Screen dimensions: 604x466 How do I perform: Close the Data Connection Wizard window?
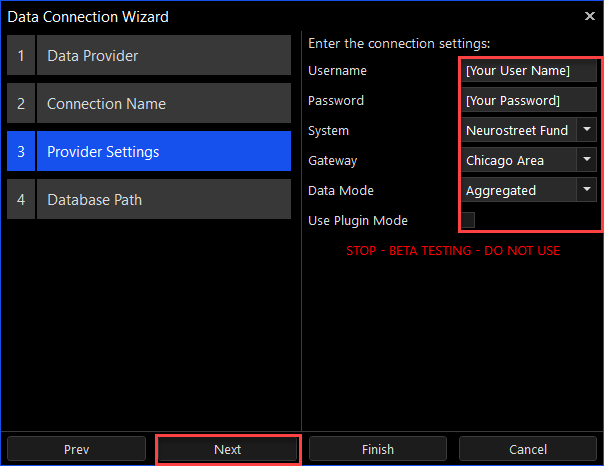tap(589, 16)
